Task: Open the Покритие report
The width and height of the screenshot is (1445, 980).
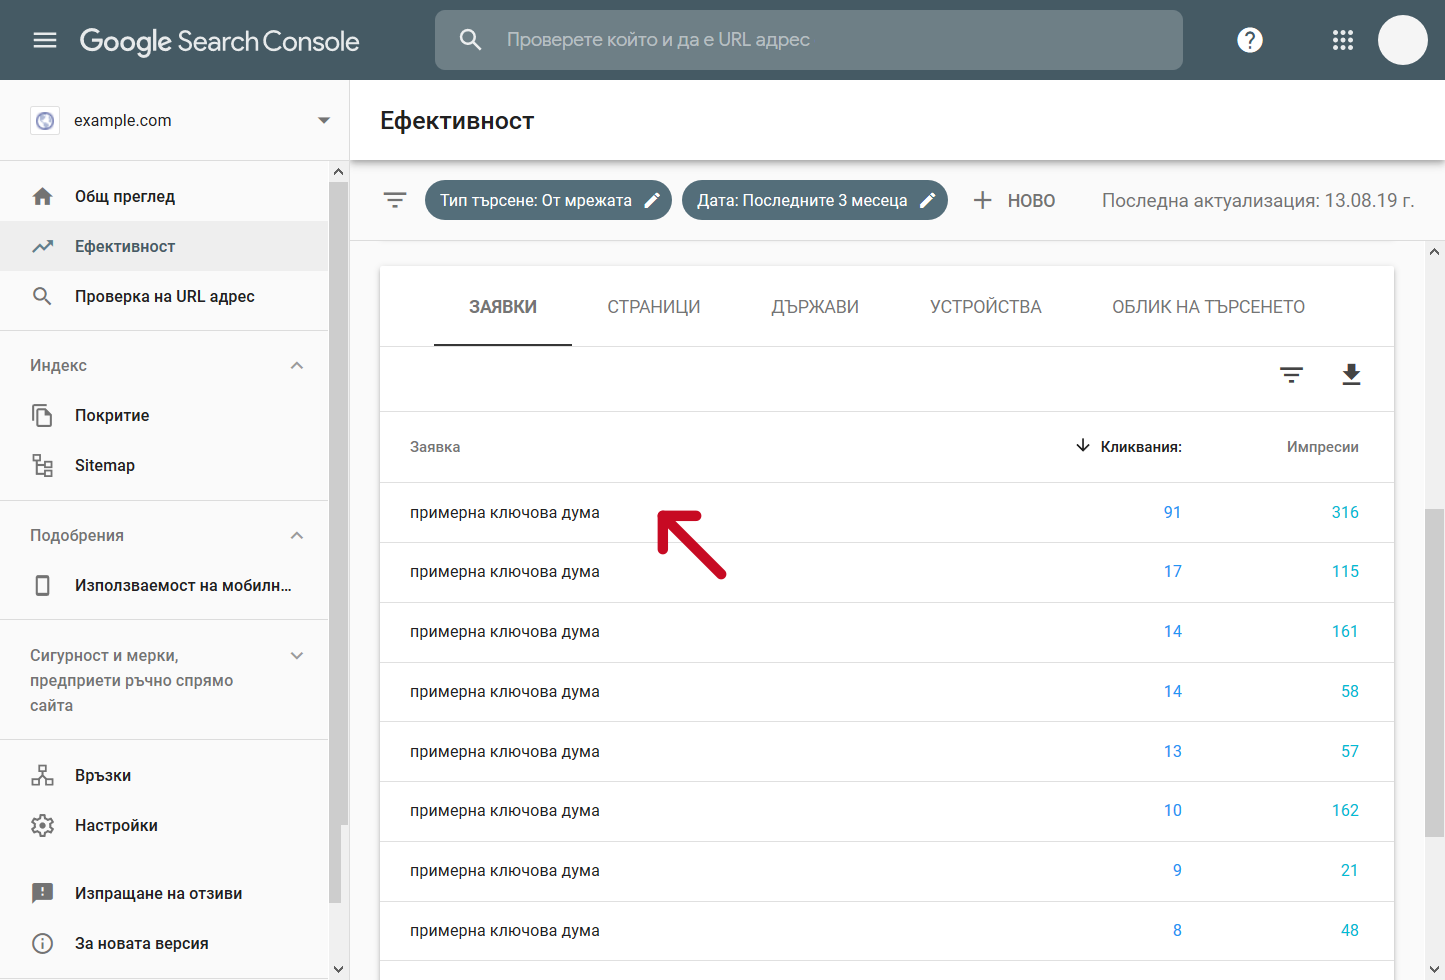Action: coord(164,416)
